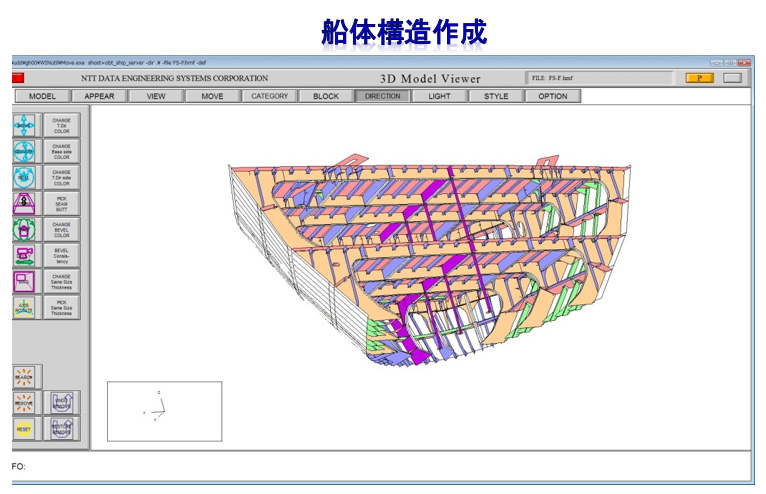Select the DIRECTION tab
The image size is (766, 494).
(382, 96)
